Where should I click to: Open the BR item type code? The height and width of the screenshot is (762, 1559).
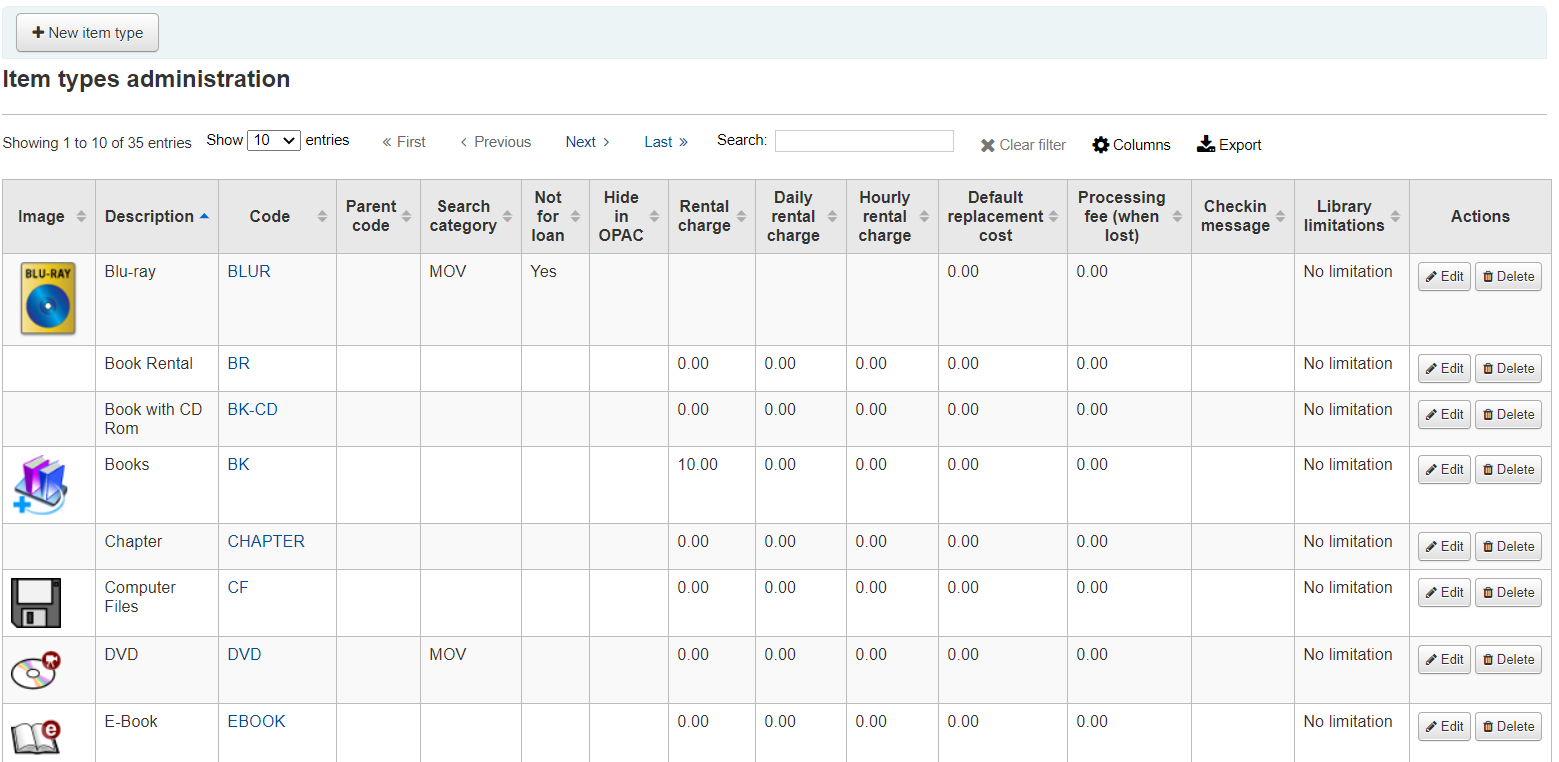click(239, 364)
